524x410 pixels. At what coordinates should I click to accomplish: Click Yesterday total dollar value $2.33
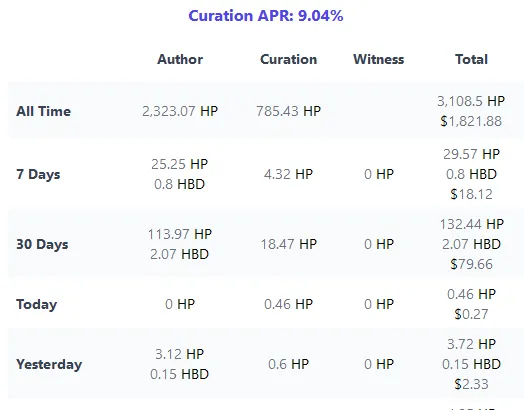(x=471, y=384)
